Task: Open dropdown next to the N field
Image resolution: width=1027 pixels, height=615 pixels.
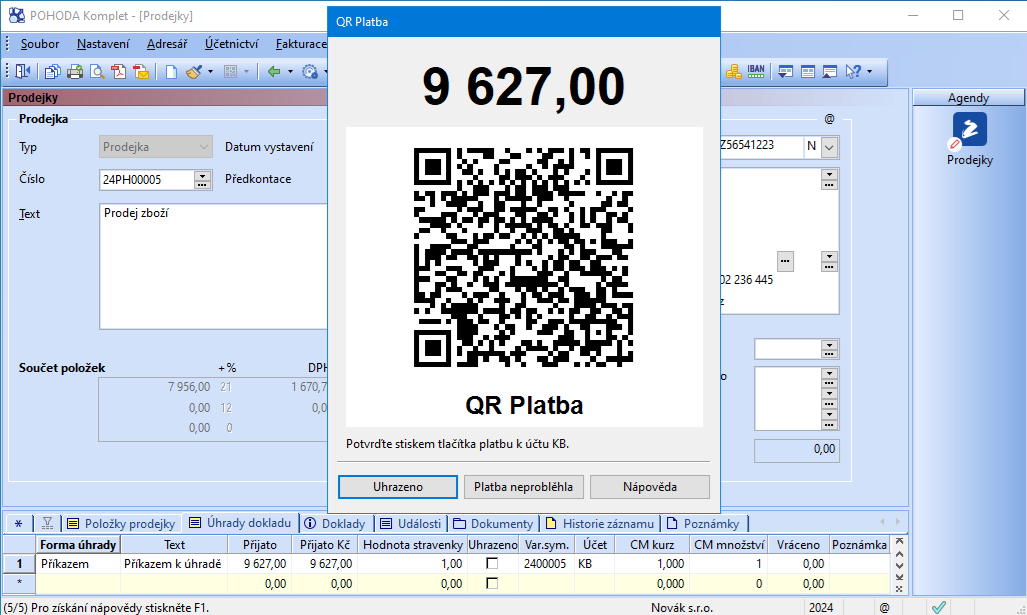Action: (829, 147)
